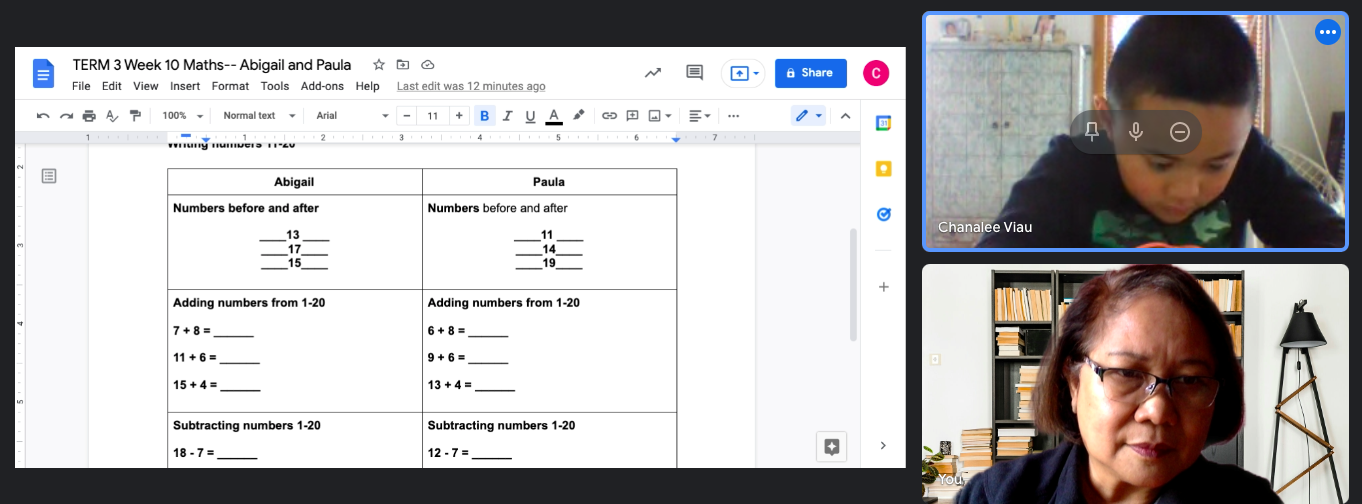
Task: Open the View menu
Action: pyautogui.click(x=146, y=86)
